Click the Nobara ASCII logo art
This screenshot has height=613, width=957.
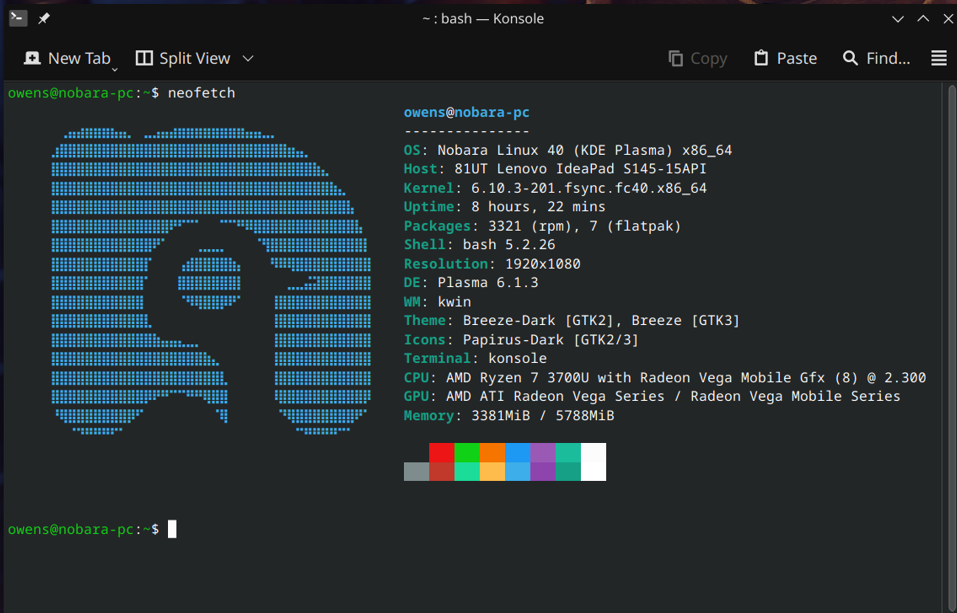[211, 281]
